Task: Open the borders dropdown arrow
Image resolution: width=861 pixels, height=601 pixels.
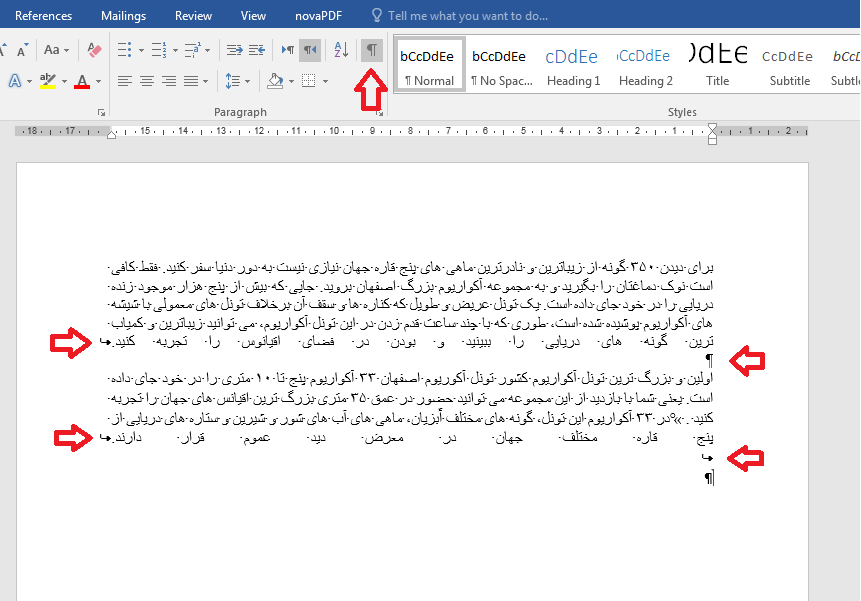Action: (x=325, y=82)
